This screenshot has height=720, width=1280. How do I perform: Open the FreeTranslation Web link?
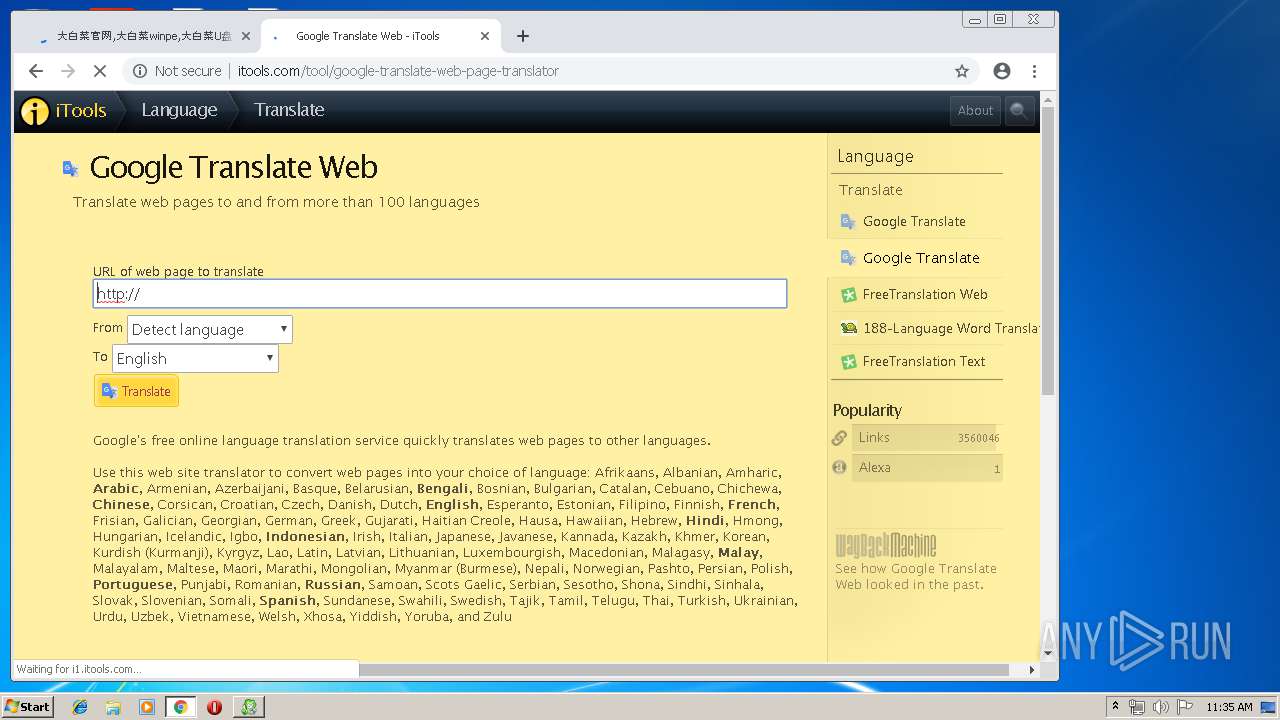pos(925,295)
